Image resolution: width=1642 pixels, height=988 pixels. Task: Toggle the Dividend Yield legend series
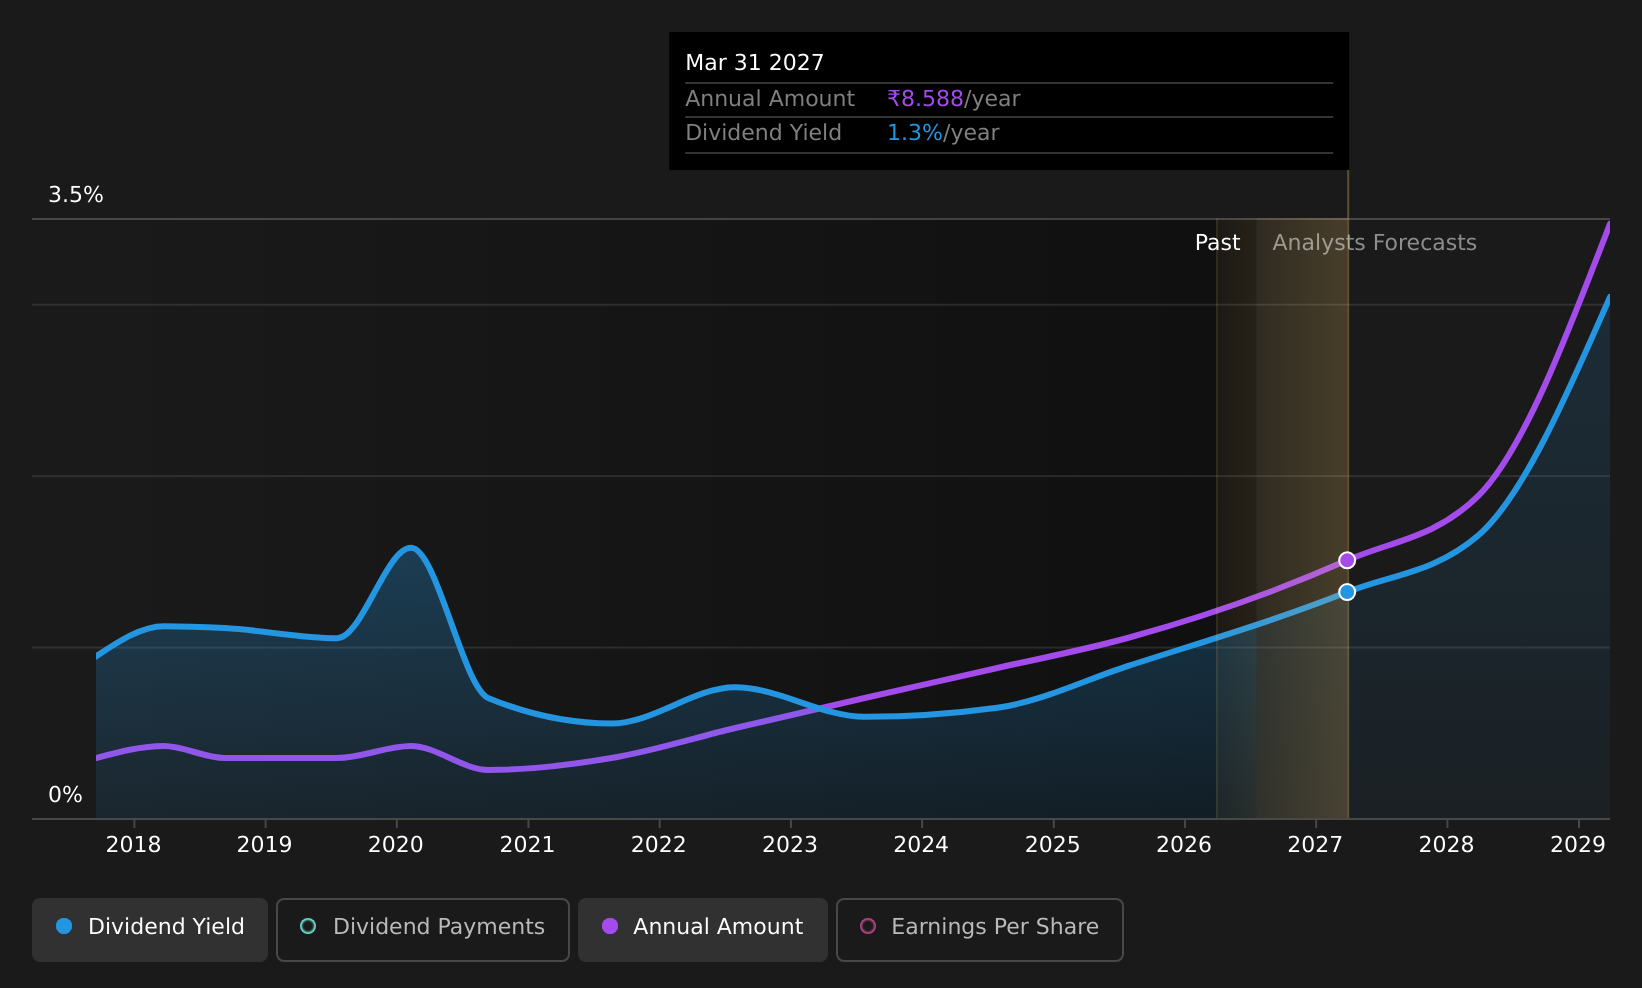pyautogui.click(x=150, y=929)
